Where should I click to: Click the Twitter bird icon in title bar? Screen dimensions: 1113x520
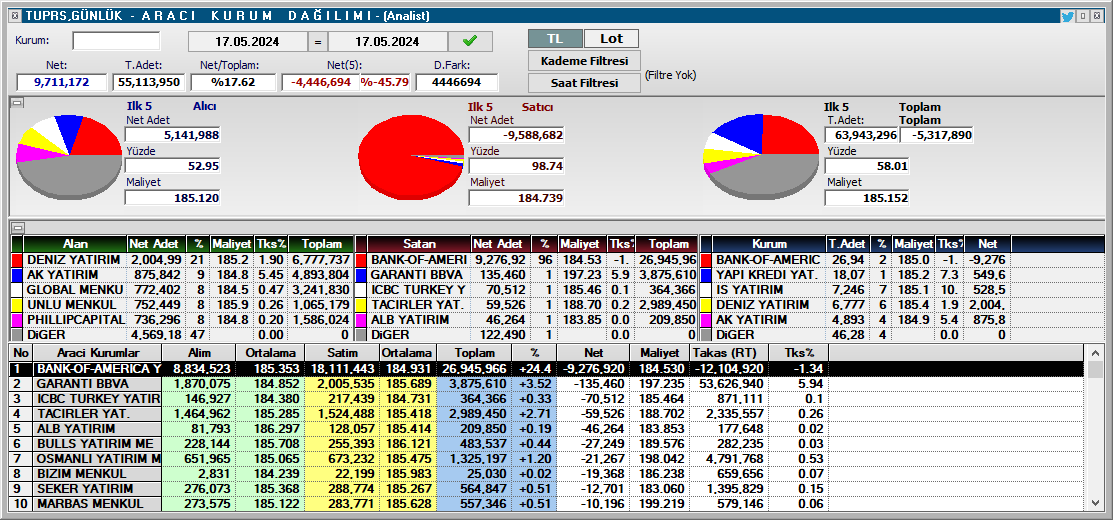pos(1068,16)
